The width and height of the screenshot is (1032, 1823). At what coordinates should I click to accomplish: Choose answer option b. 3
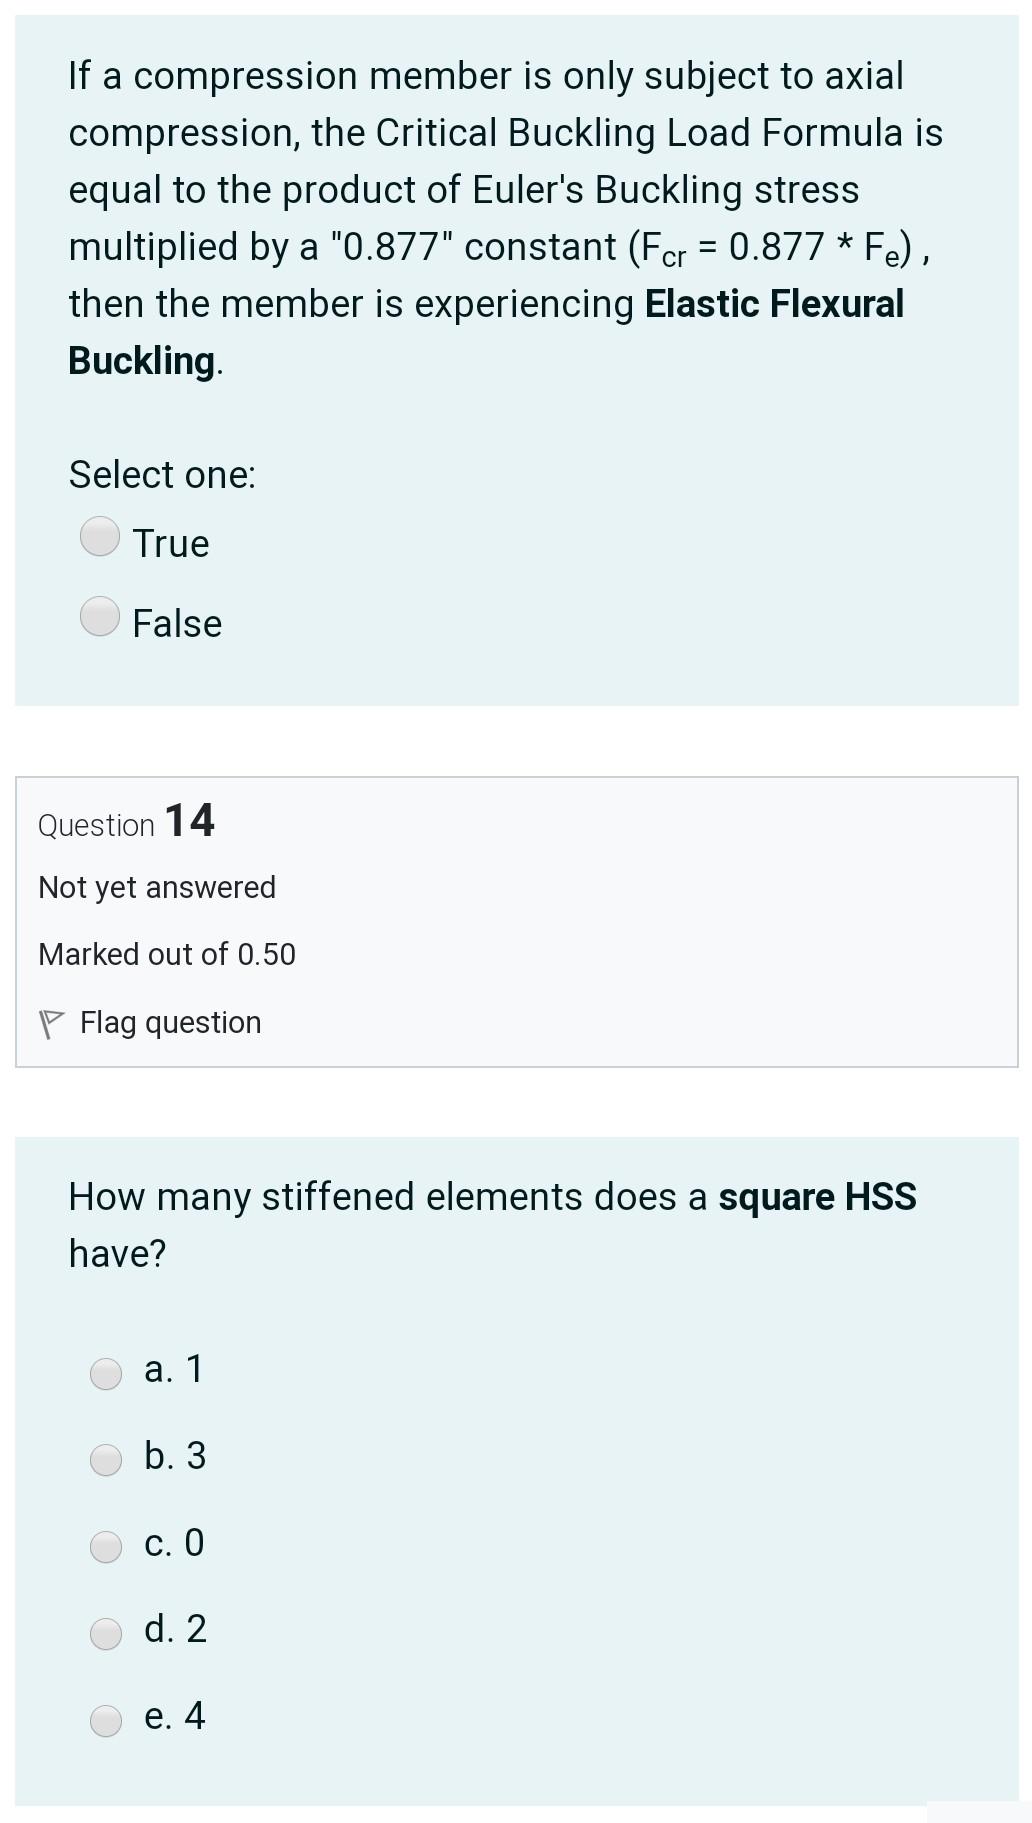coord(105,1460)
